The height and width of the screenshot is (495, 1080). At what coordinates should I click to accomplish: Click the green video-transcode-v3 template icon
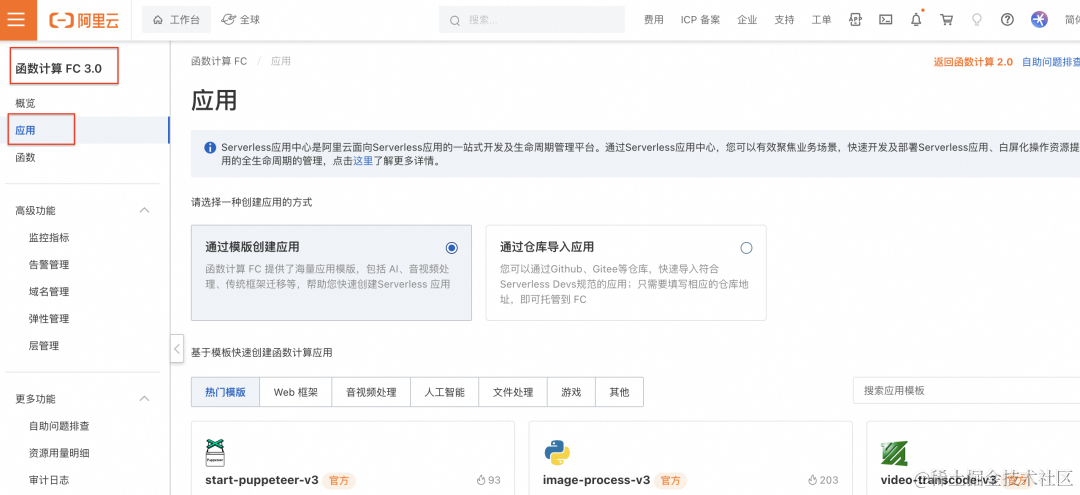(894, 452)
